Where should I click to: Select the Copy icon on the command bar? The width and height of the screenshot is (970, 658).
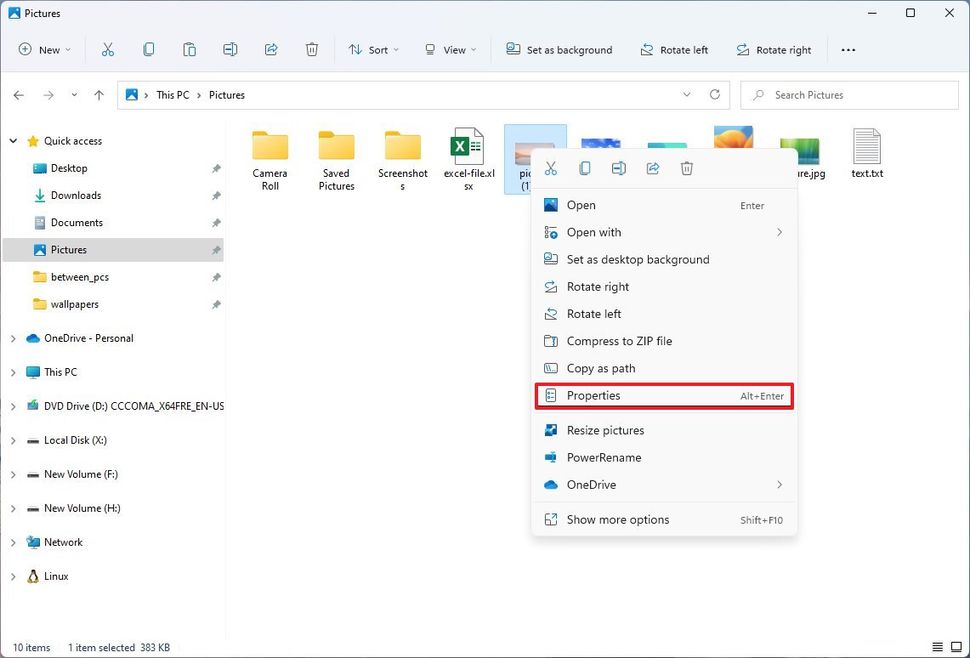coord(150,49)
